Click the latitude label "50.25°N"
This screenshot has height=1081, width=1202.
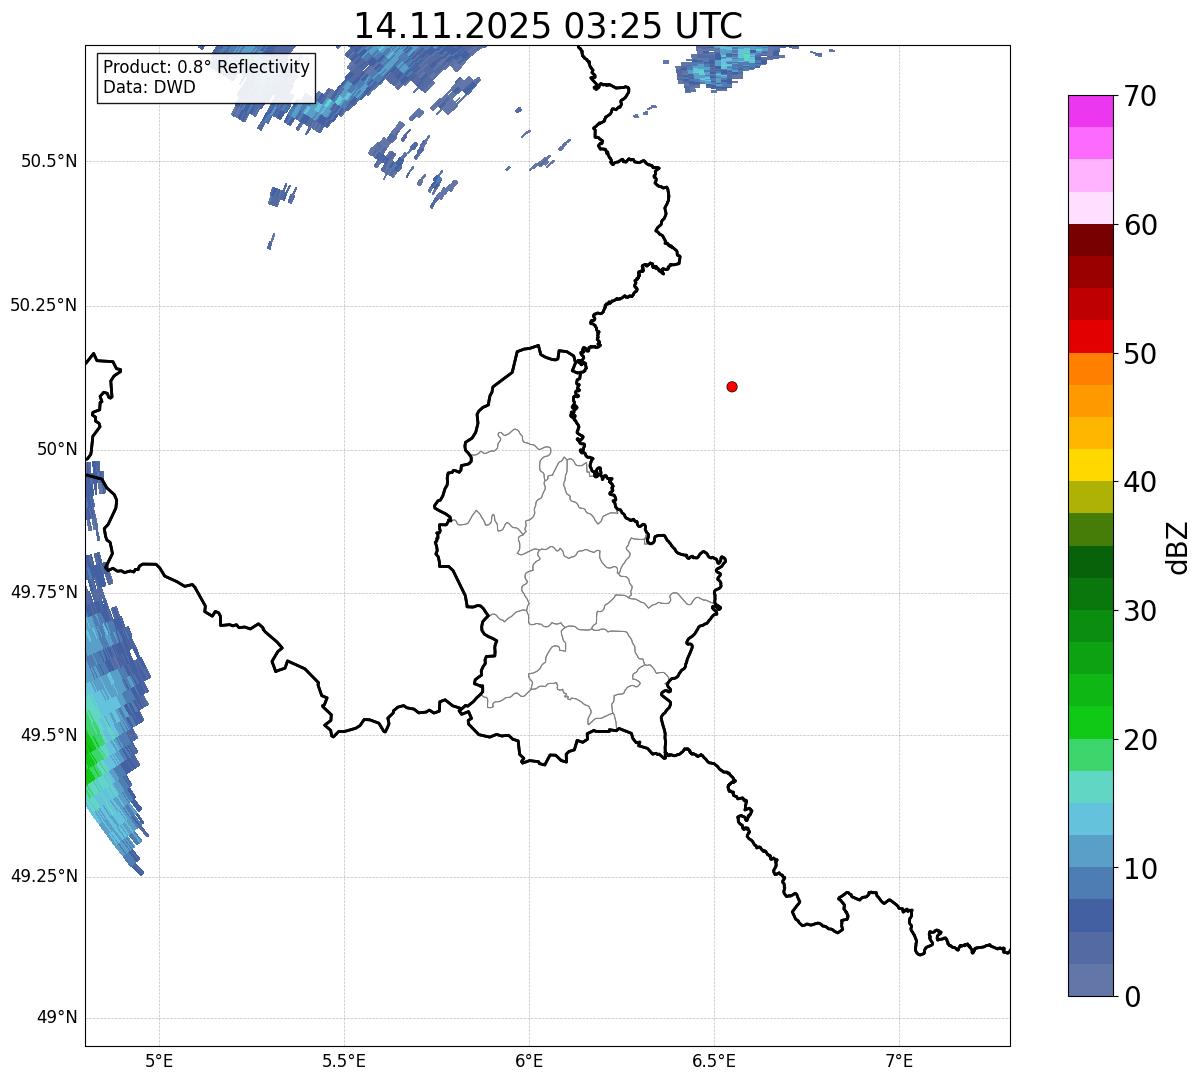coord(43,305)
